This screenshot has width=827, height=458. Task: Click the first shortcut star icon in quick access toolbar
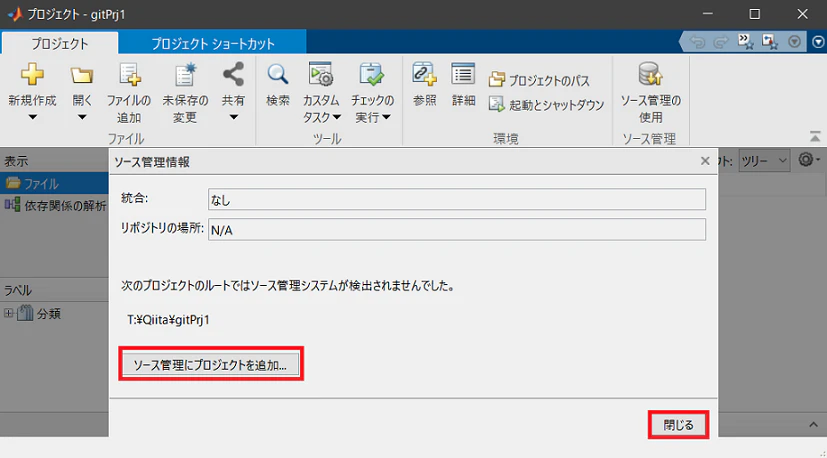[x=745, y=42]
